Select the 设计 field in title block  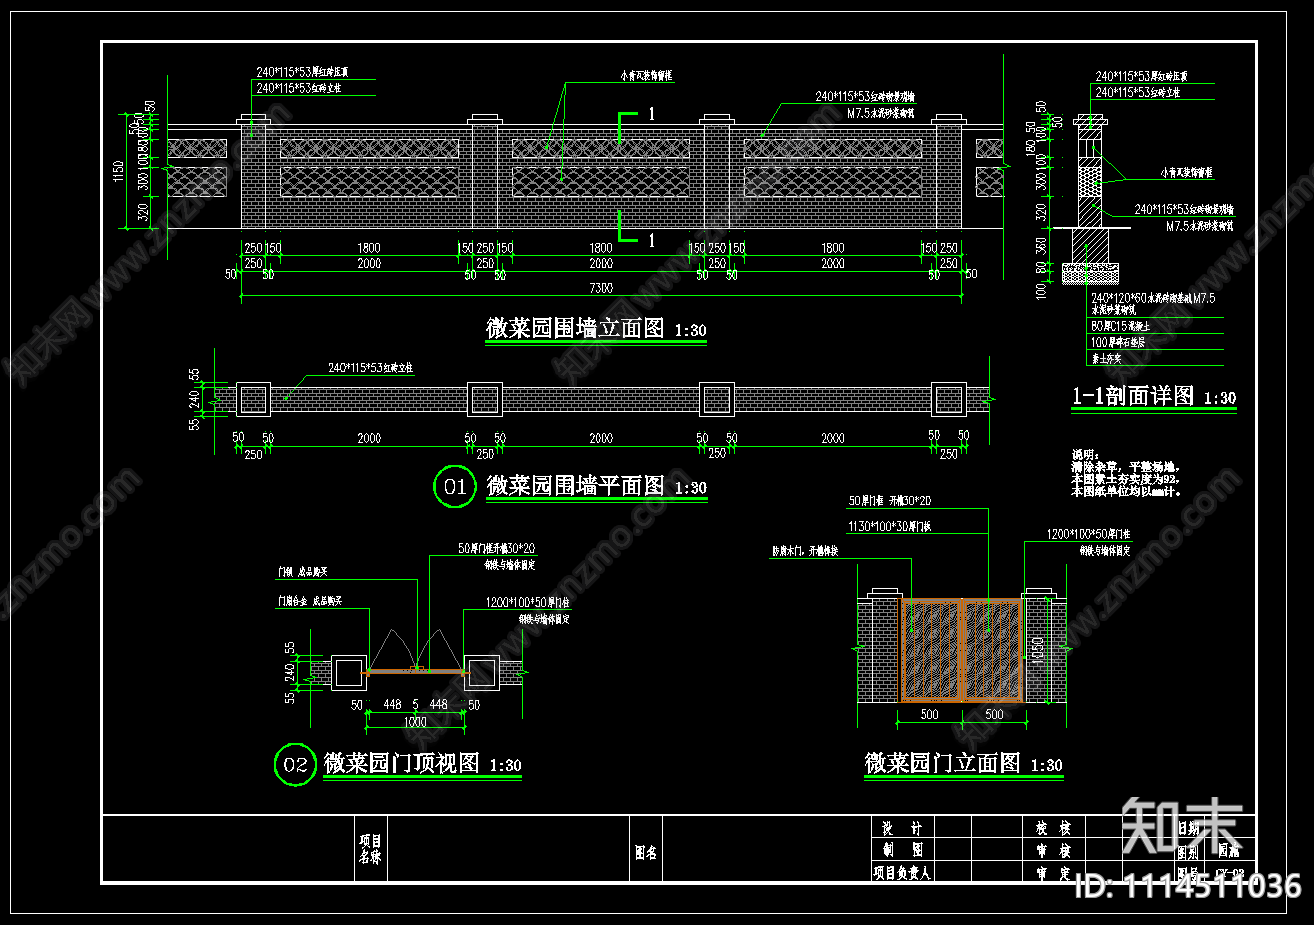(902, 828)
